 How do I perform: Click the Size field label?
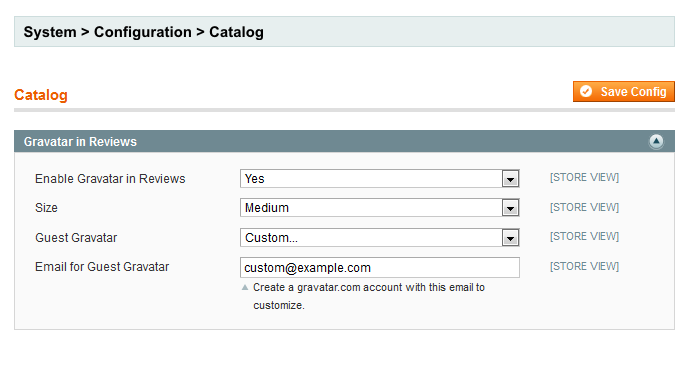[46, 208]
